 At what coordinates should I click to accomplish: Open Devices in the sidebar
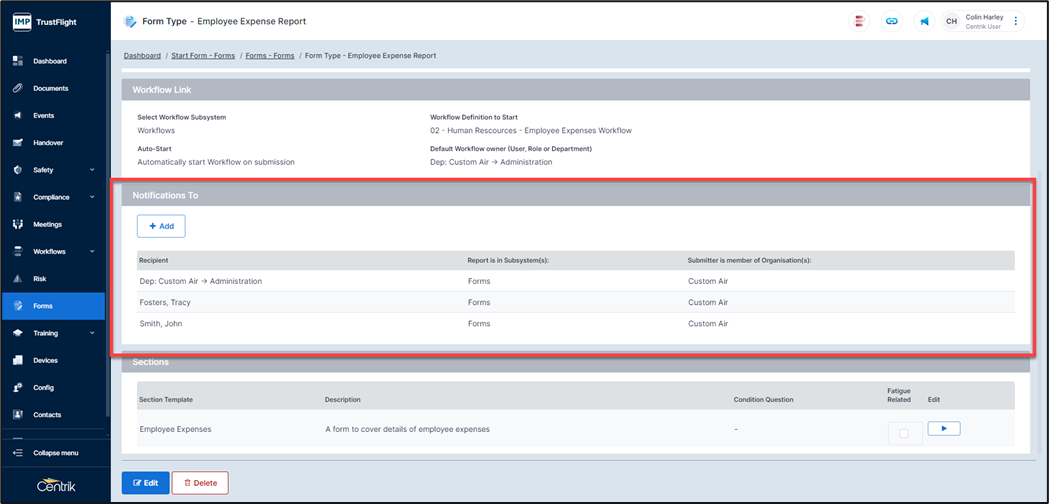pyautogui.click(x=45, y=360)
